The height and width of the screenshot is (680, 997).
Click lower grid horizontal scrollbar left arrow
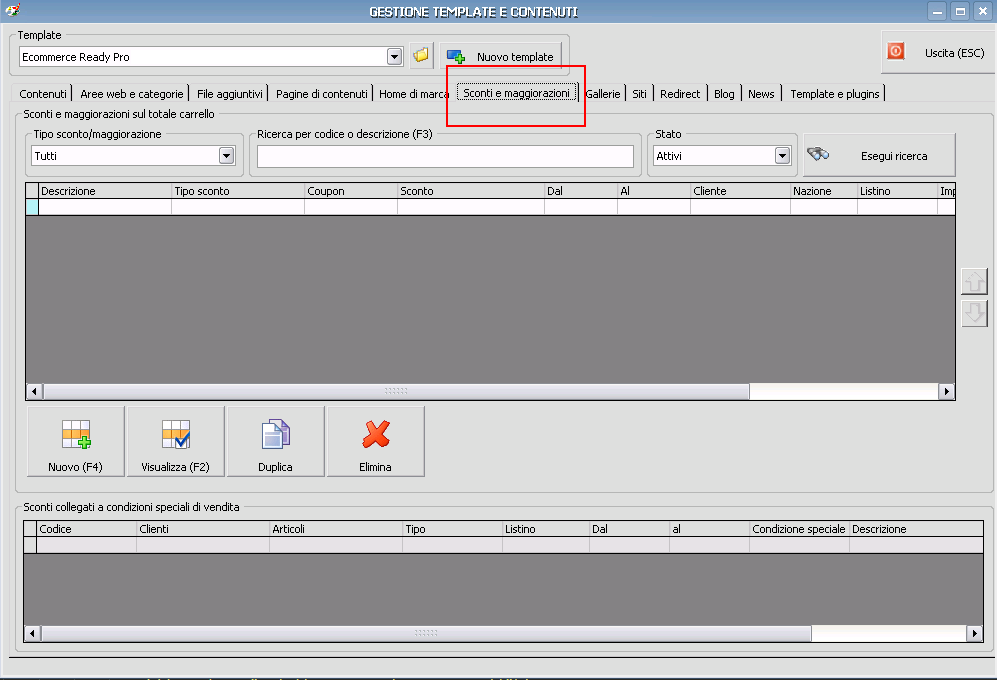coord(32,633)
